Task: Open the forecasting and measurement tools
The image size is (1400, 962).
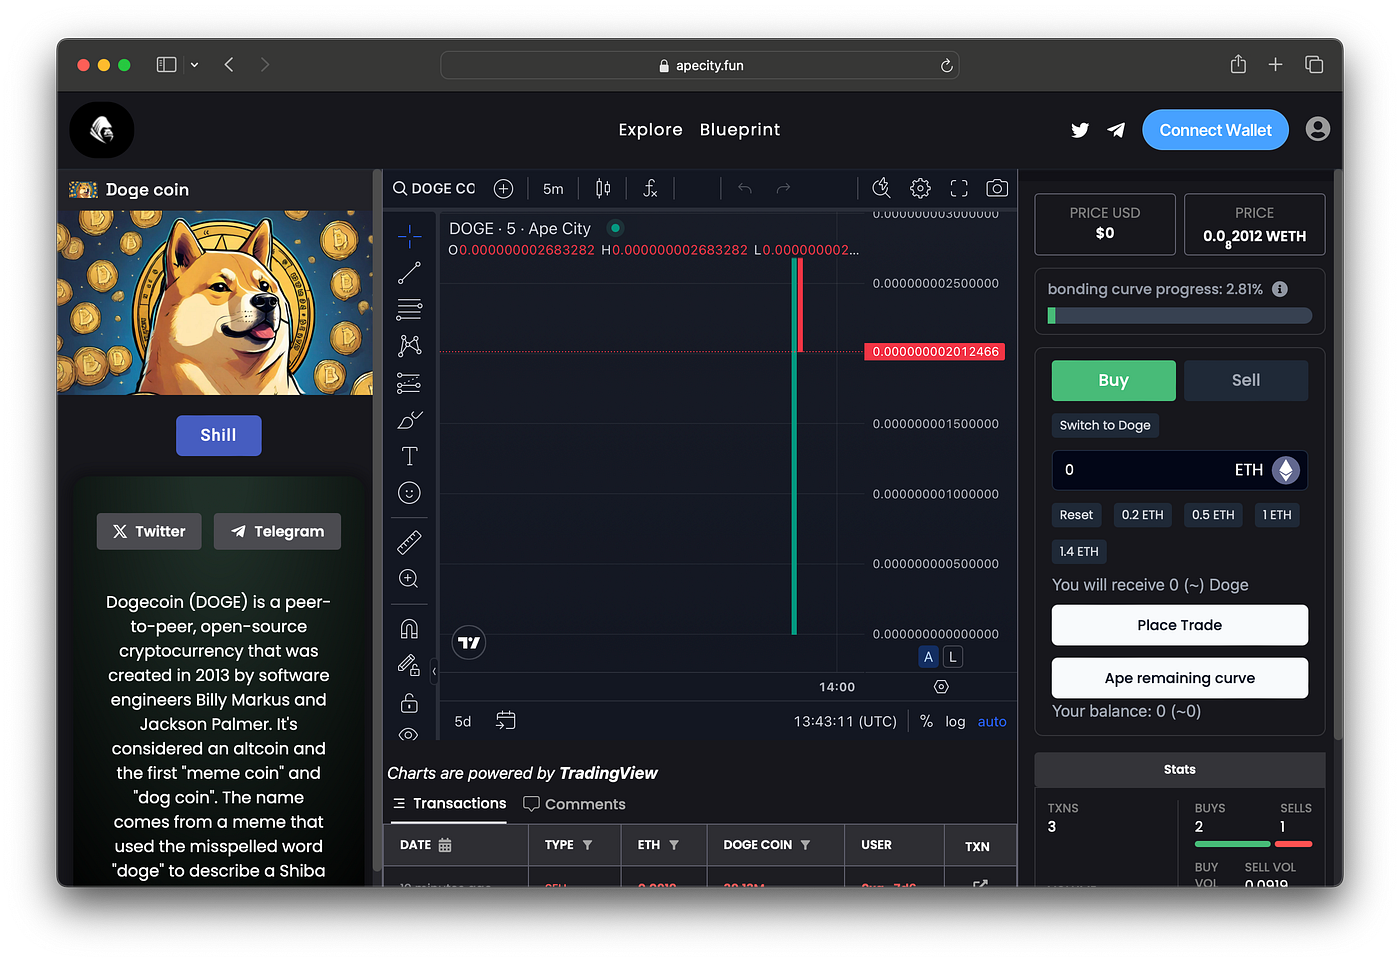Action: [409, 383]
